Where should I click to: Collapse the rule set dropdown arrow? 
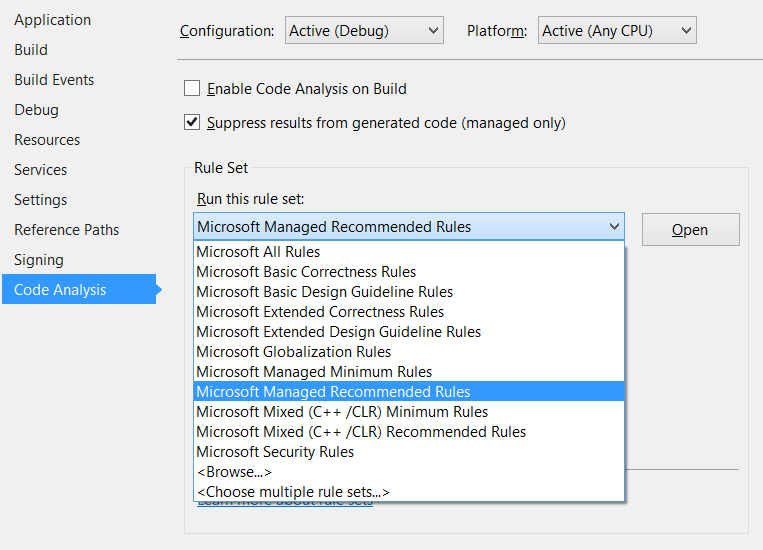(x=614, y=227)
